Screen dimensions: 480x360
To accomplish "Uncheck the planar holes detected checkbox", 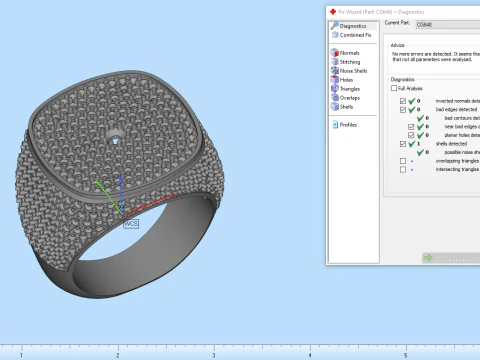I will point(411,135).
